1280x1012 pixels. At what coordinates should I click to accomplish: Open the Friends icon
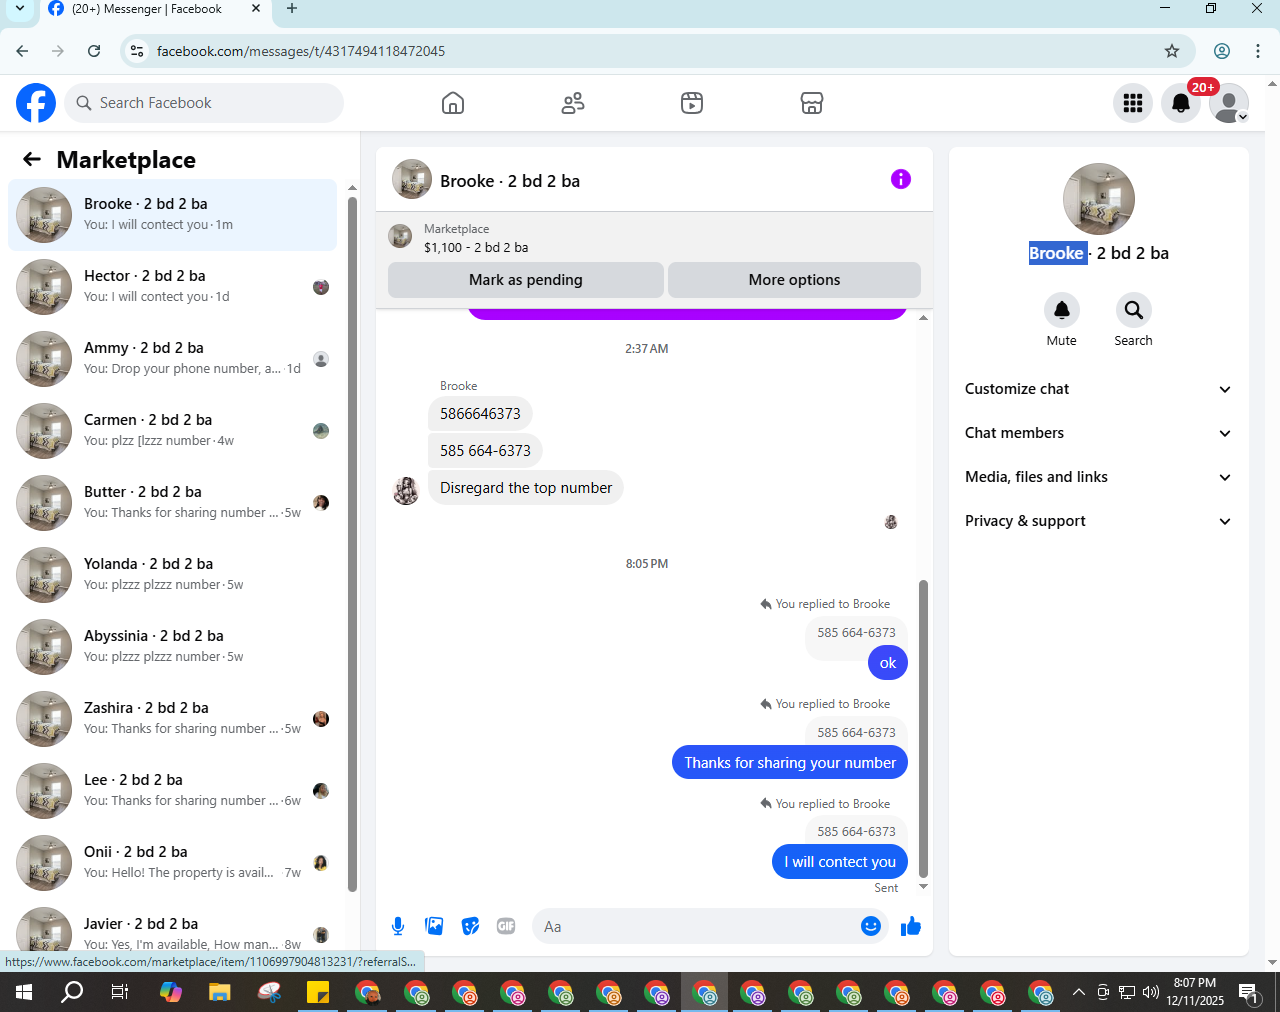coord(573,103)
